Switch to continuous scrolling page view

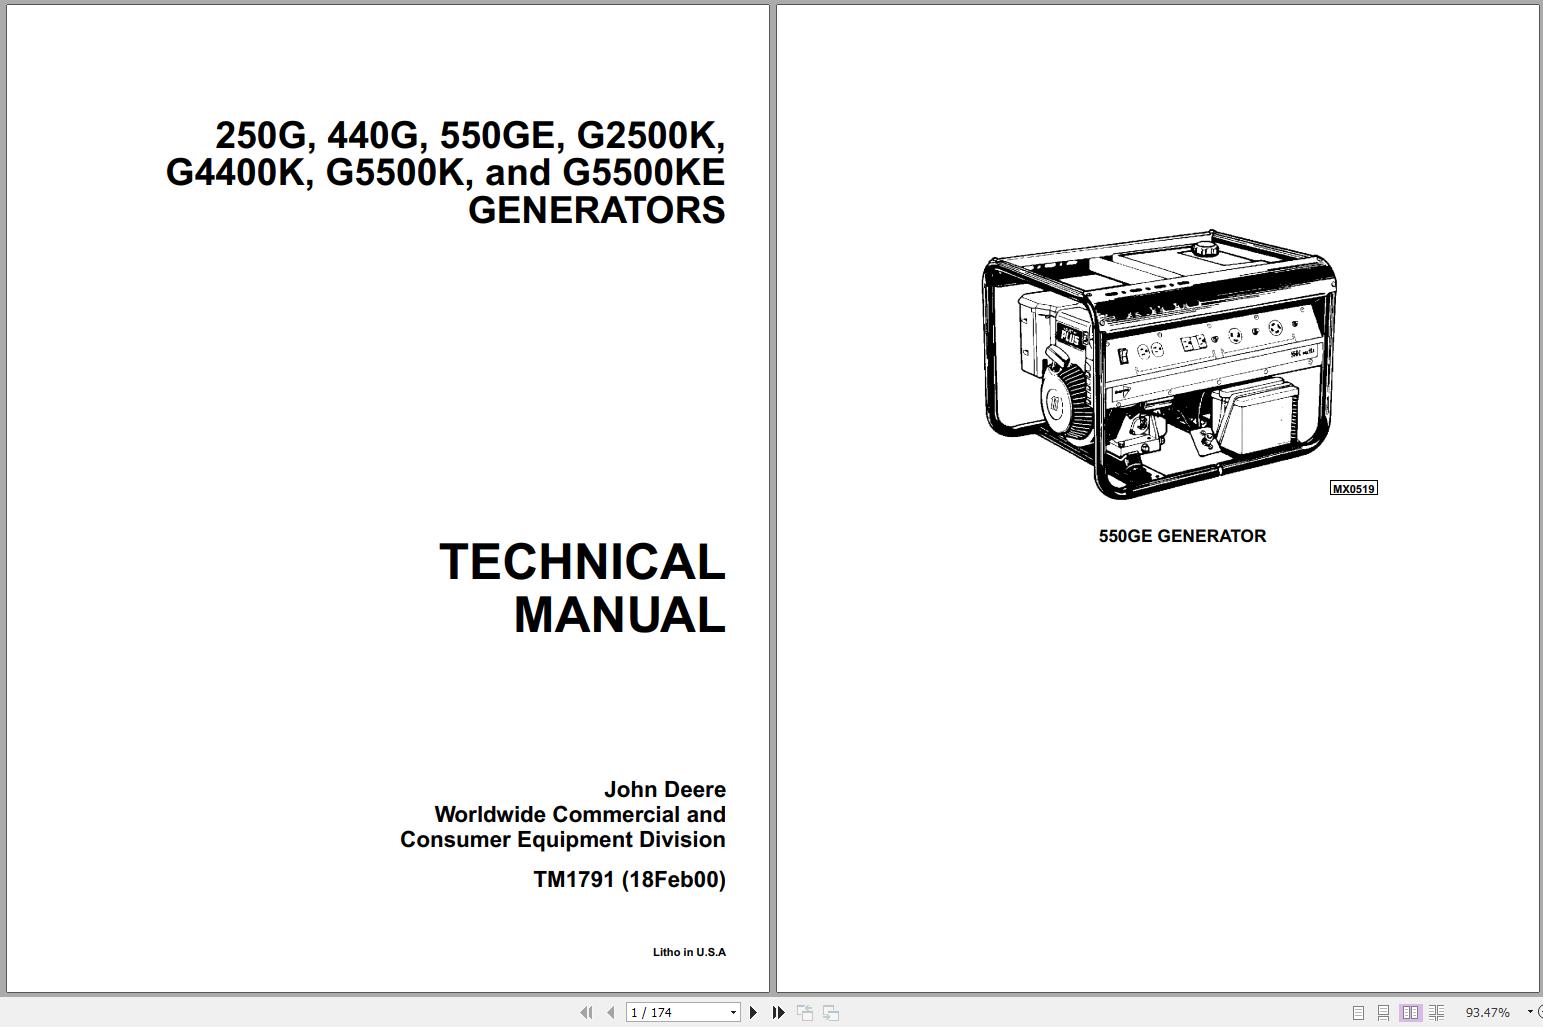click(x=1386, y=1012)
